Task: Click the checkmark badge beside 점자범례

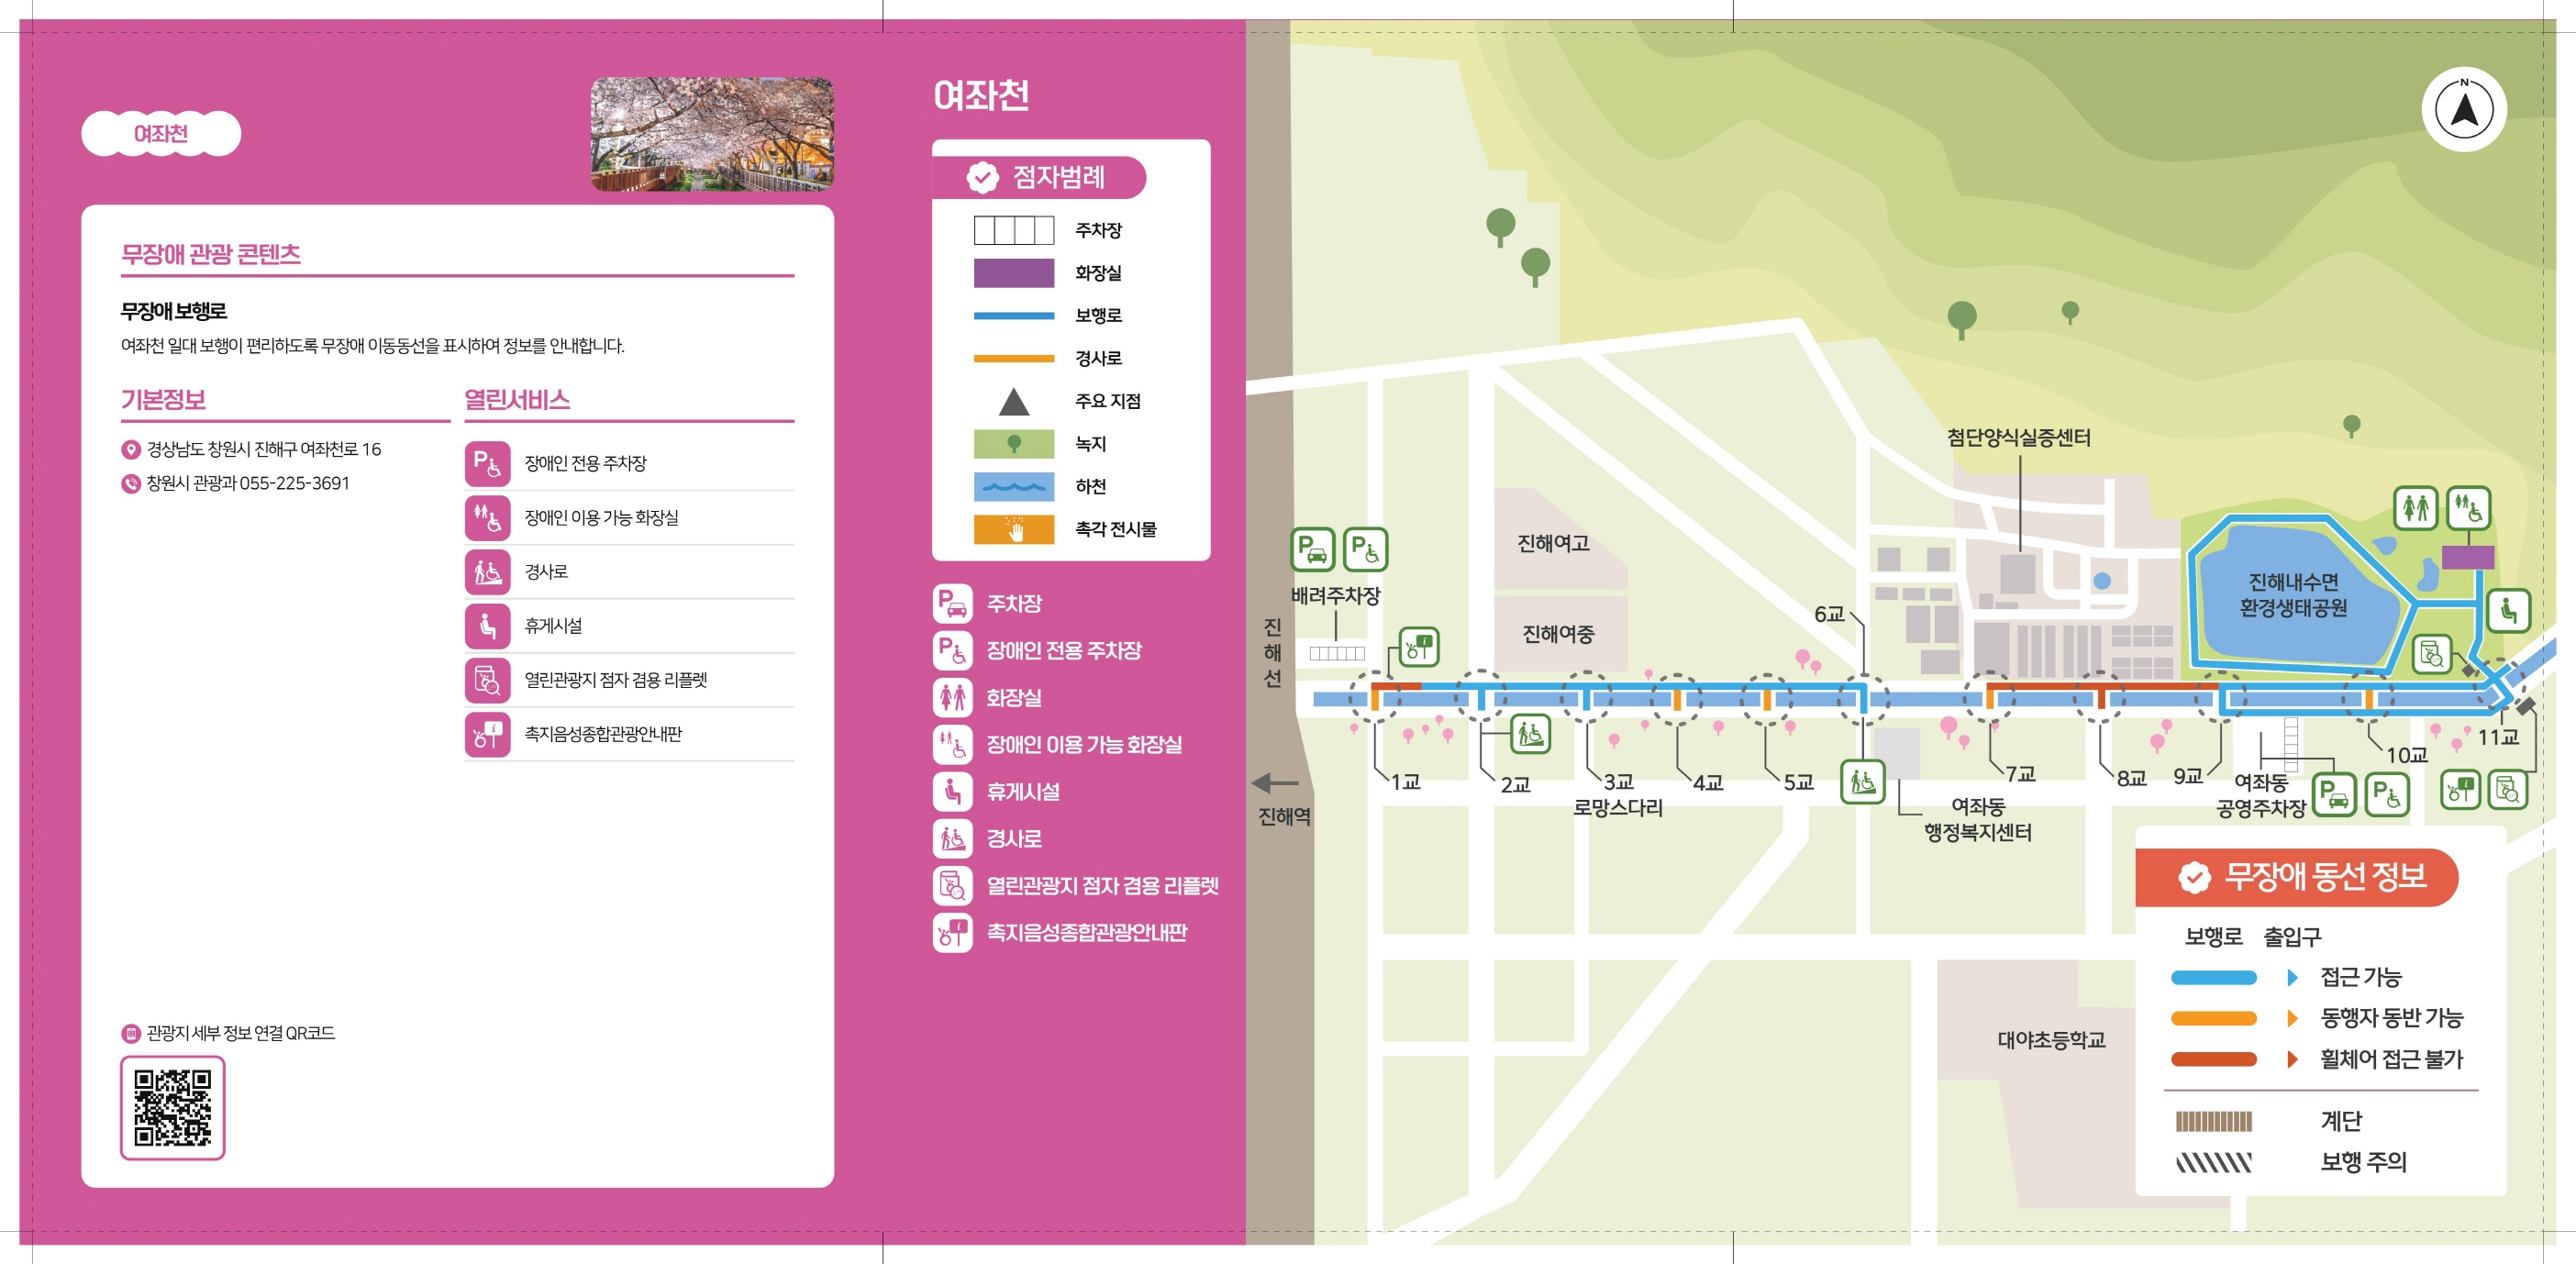Action: pos(982,178)
